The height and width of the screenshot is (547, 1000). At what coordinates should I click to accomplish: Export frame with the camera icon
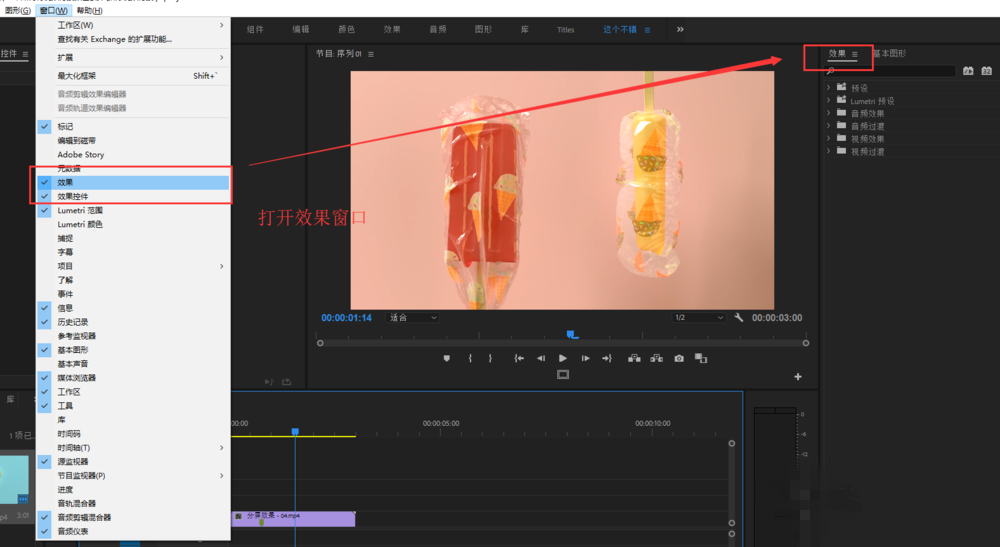pyautogui.click(x=679, y=358)
